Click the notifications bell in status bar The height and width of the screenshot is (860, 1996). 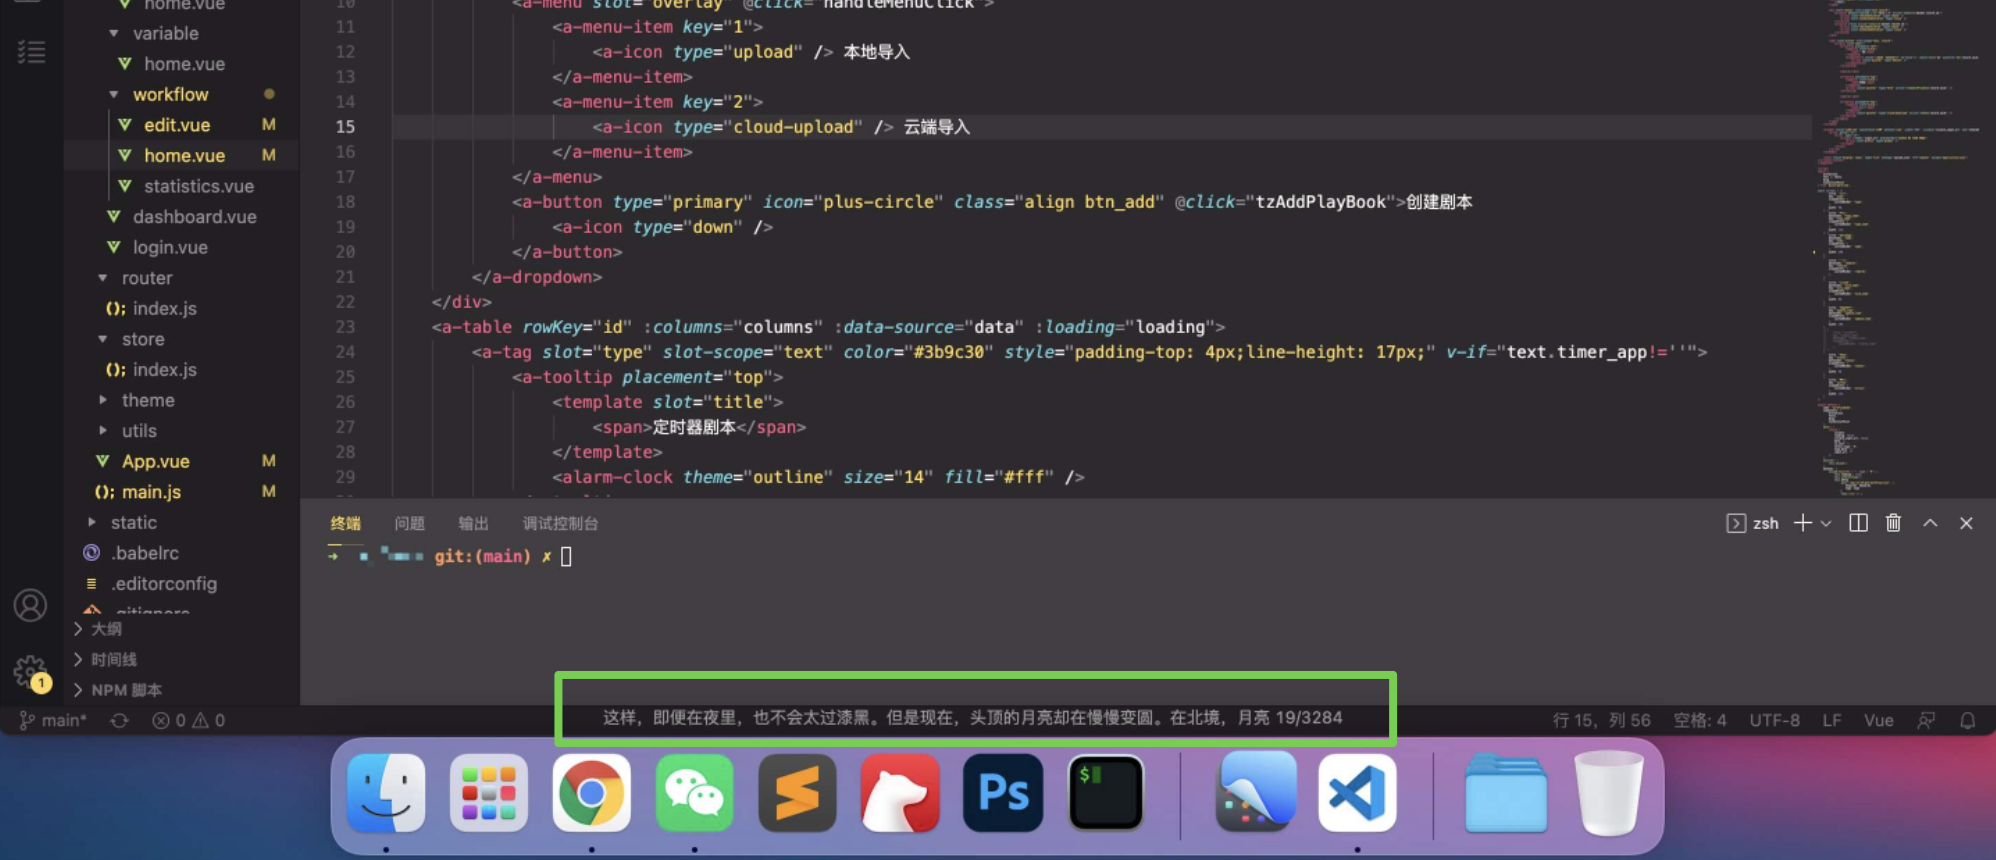pos(1967,720)
